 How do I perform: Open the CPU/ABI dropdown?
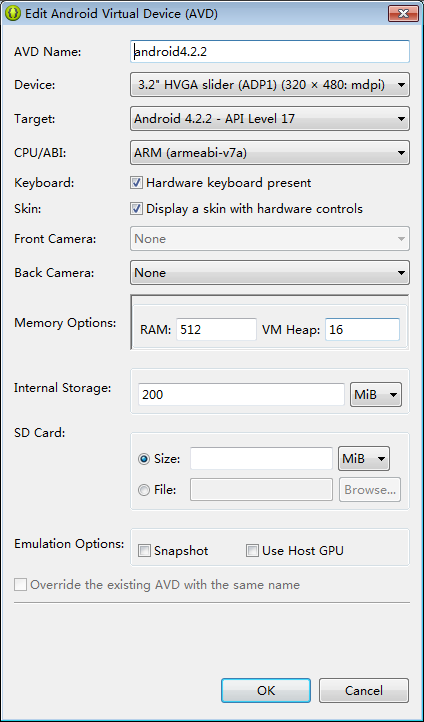click(x=270, y=153)
